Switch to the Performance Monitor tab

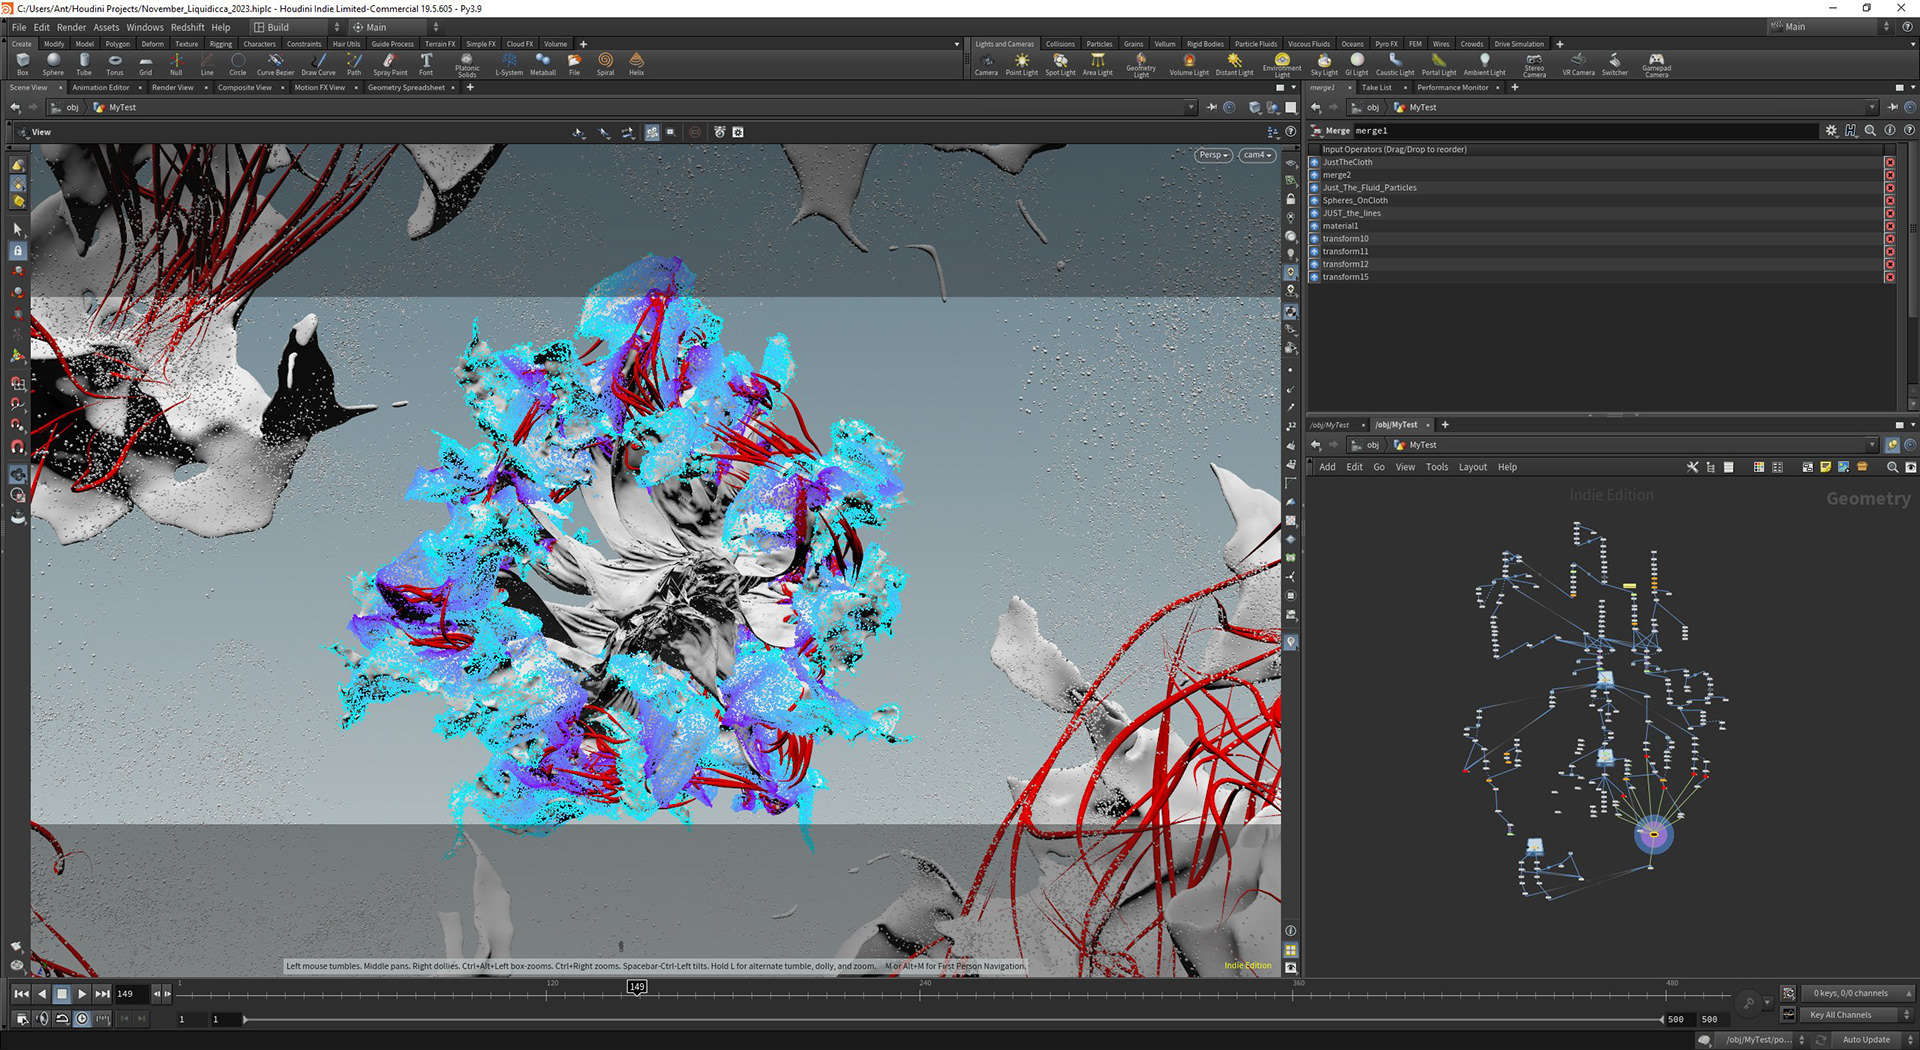click(1452, 87)
